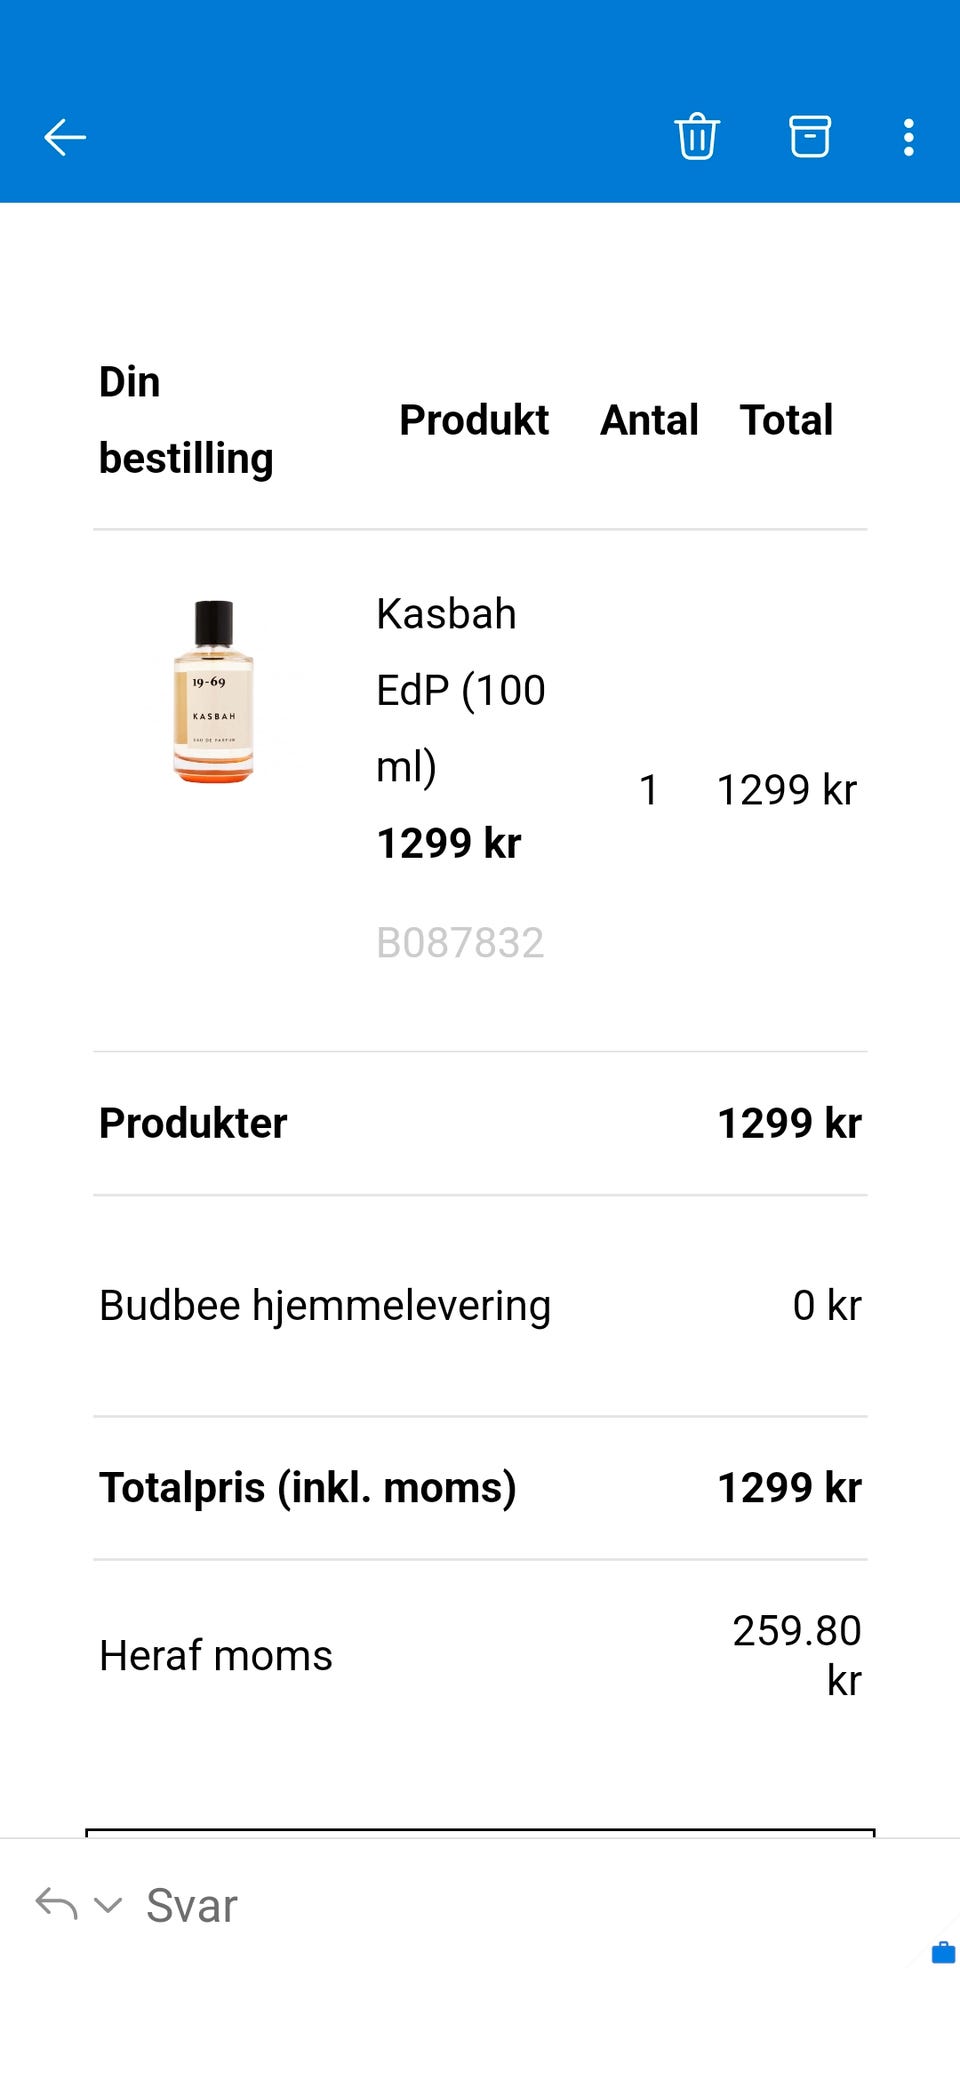This screenshot has height=2080, width=960.
Task: Expand reply options chevron
Action: (x=108, y=1905)
